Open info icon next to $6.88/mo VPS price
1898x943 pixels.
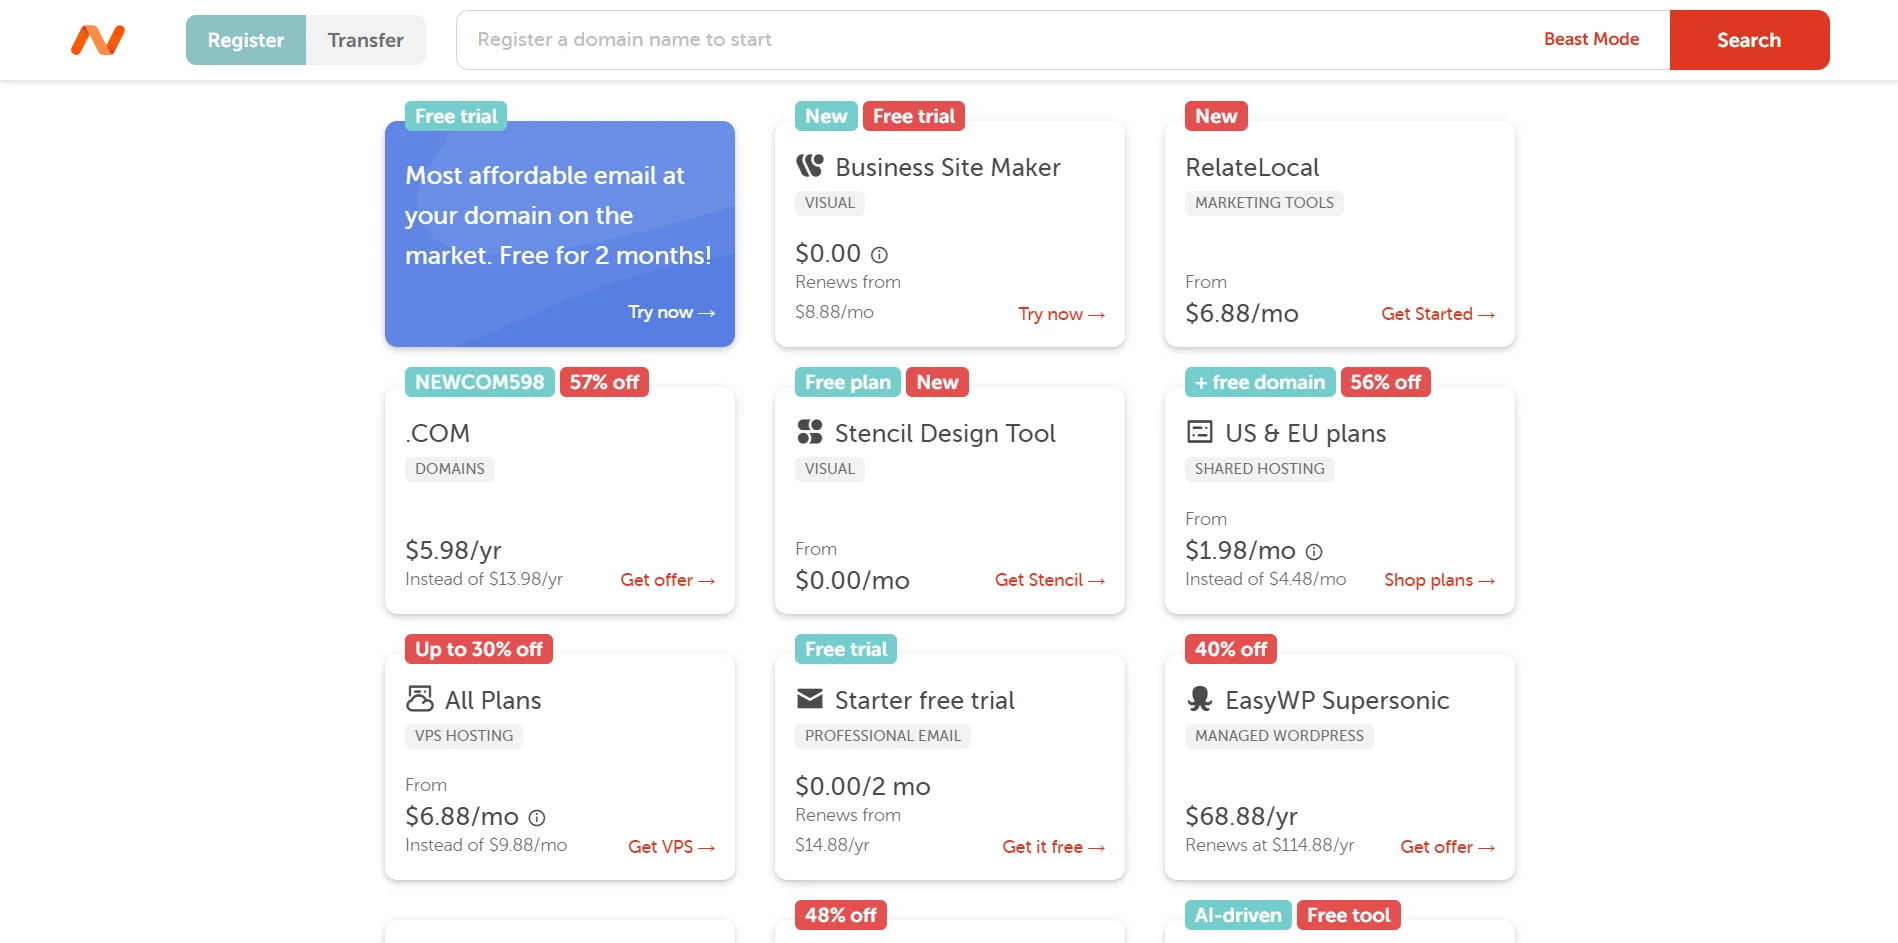coord(537,818)
